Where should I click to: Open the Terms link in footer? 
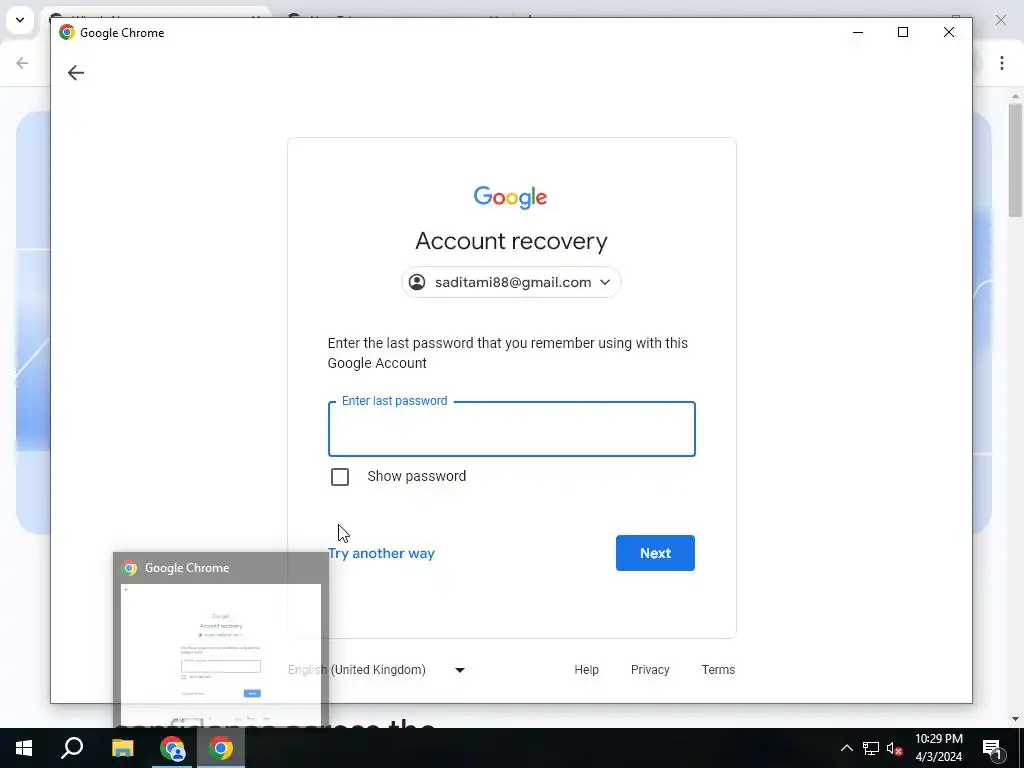pyautogui.click(x=718, y=670)
